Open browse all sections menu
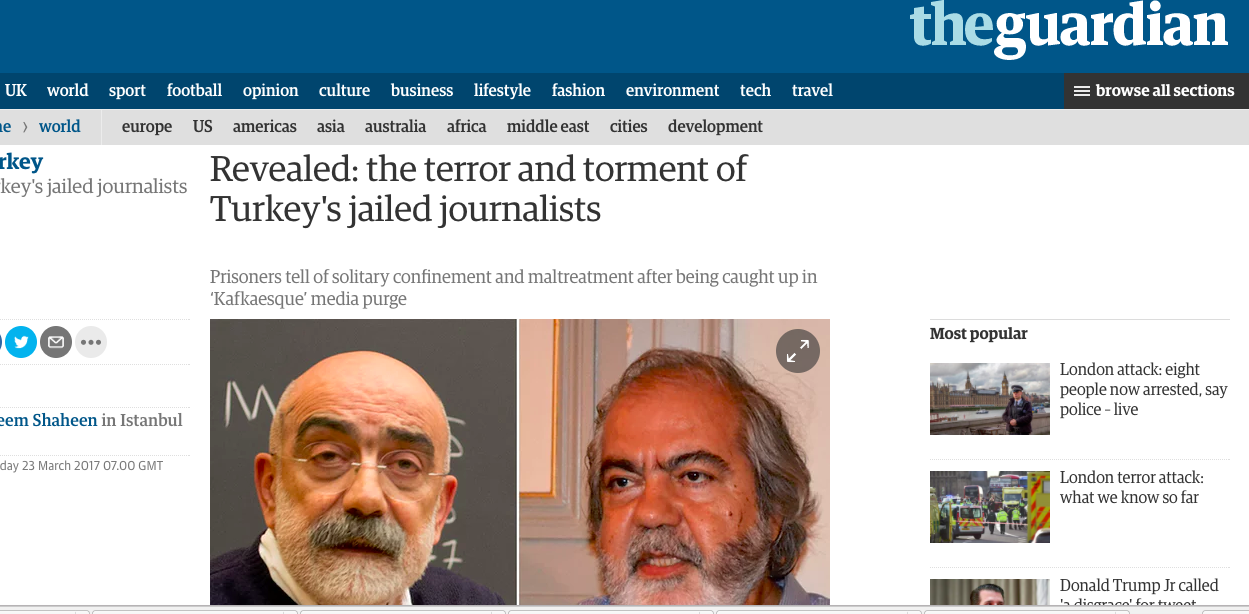 point(1156,91)
